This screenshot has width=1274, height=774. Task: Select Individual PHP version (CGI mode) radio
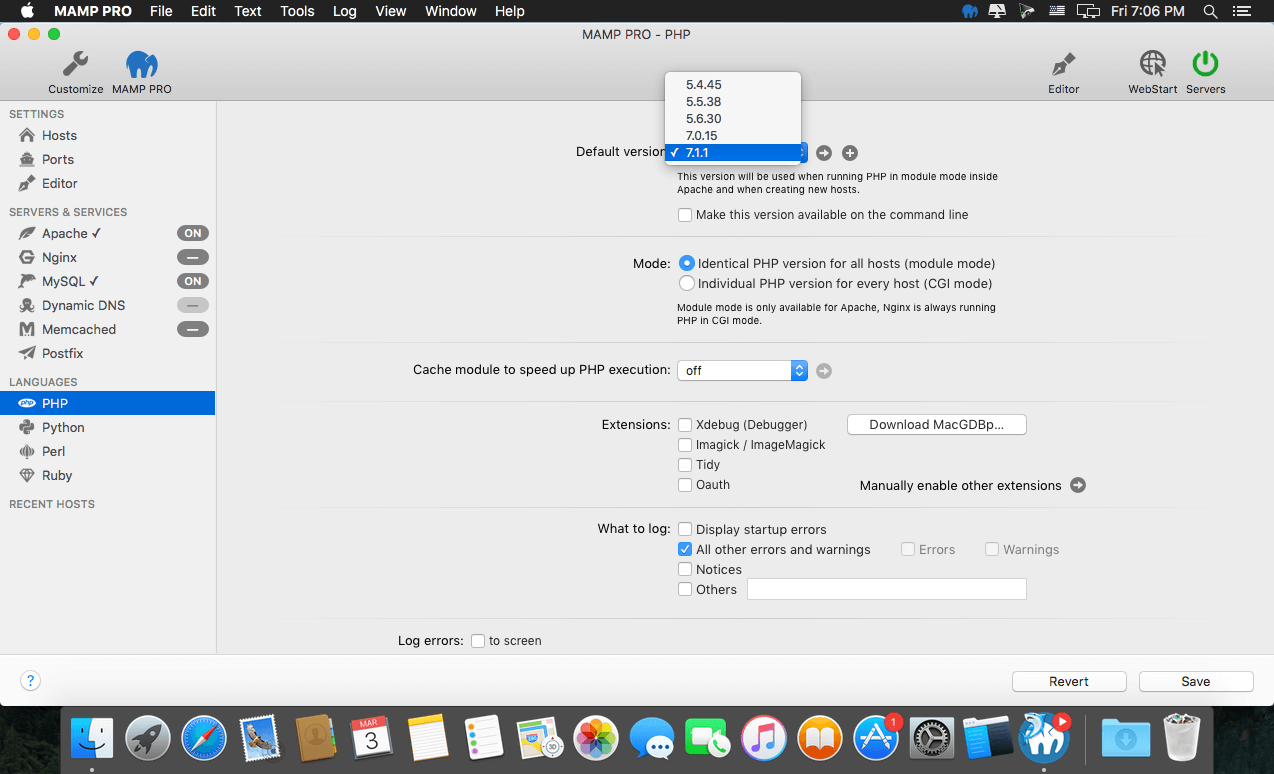click(x=686, y=283)
